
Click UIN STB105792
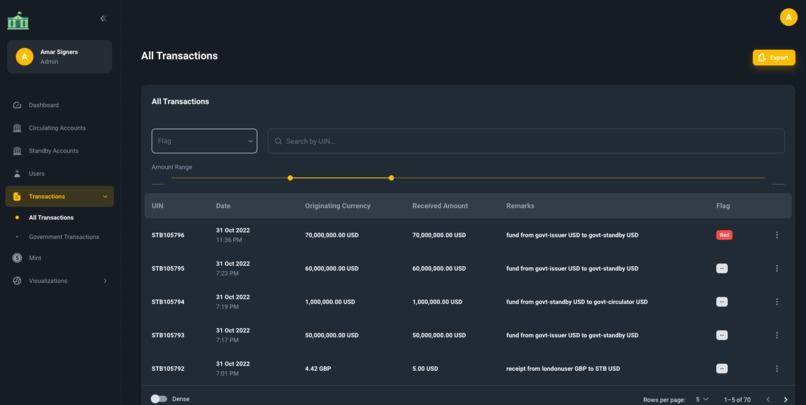pyautogui.click(x=168, y=369)
